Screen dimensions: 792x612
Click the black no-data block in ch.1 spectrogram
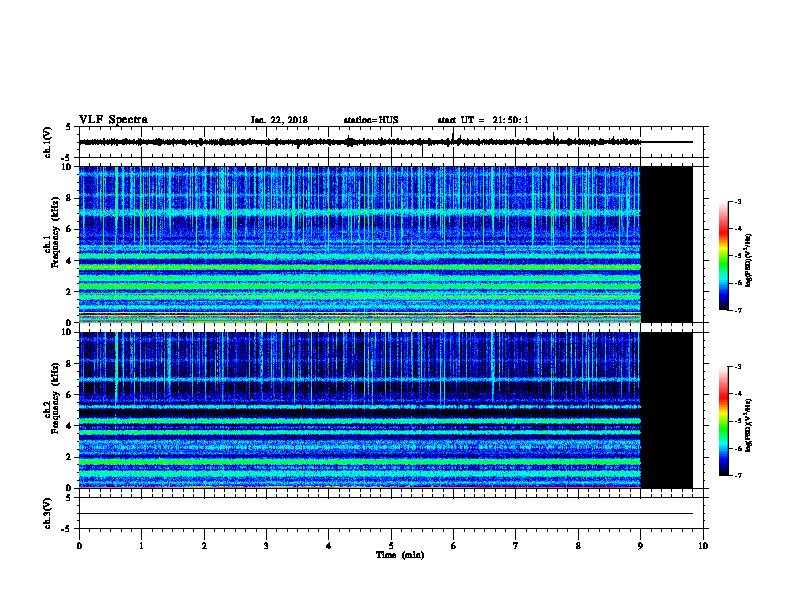[x=667, y=244]
